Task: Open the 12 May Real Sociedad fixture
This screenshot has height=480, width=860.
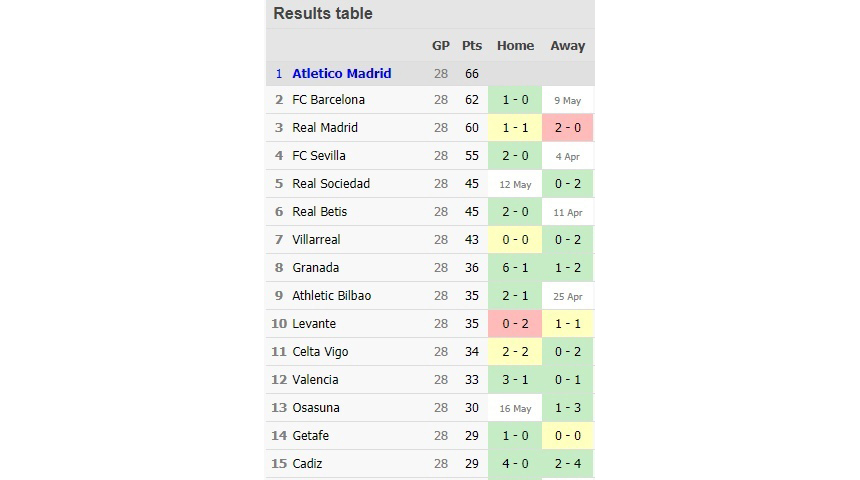Action: pos(515,184)
